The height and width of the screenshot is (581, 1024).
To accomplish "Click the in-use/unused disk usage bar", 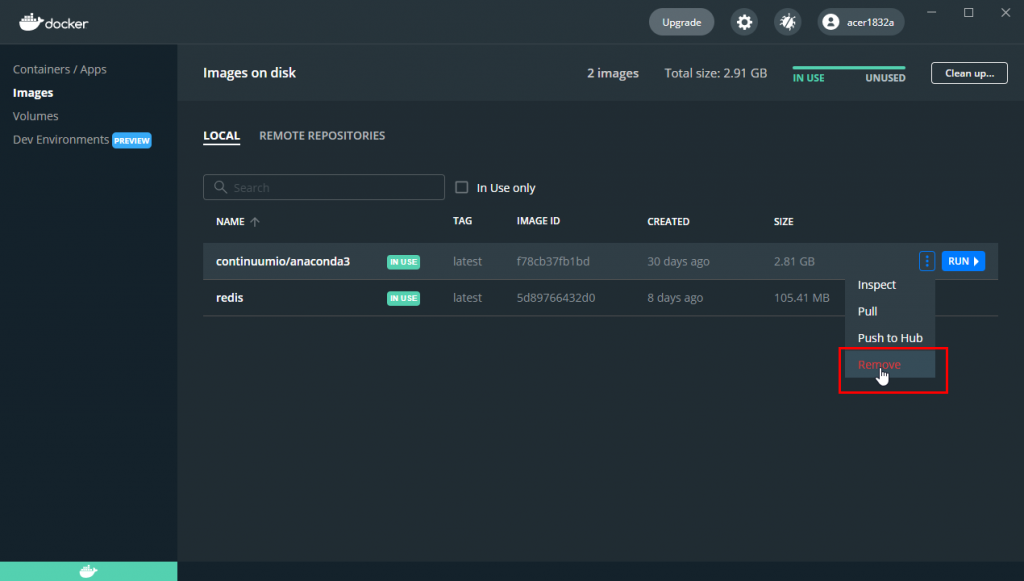I will pos(849,67).
